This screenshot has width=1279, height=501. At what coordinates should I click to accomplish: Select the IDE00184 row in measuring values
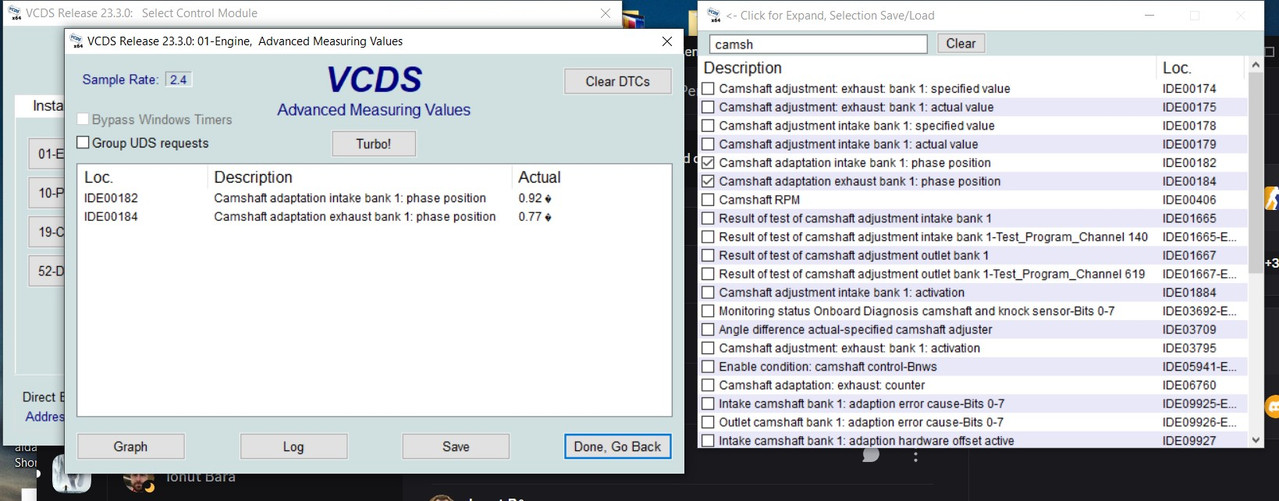coord(374,216)
